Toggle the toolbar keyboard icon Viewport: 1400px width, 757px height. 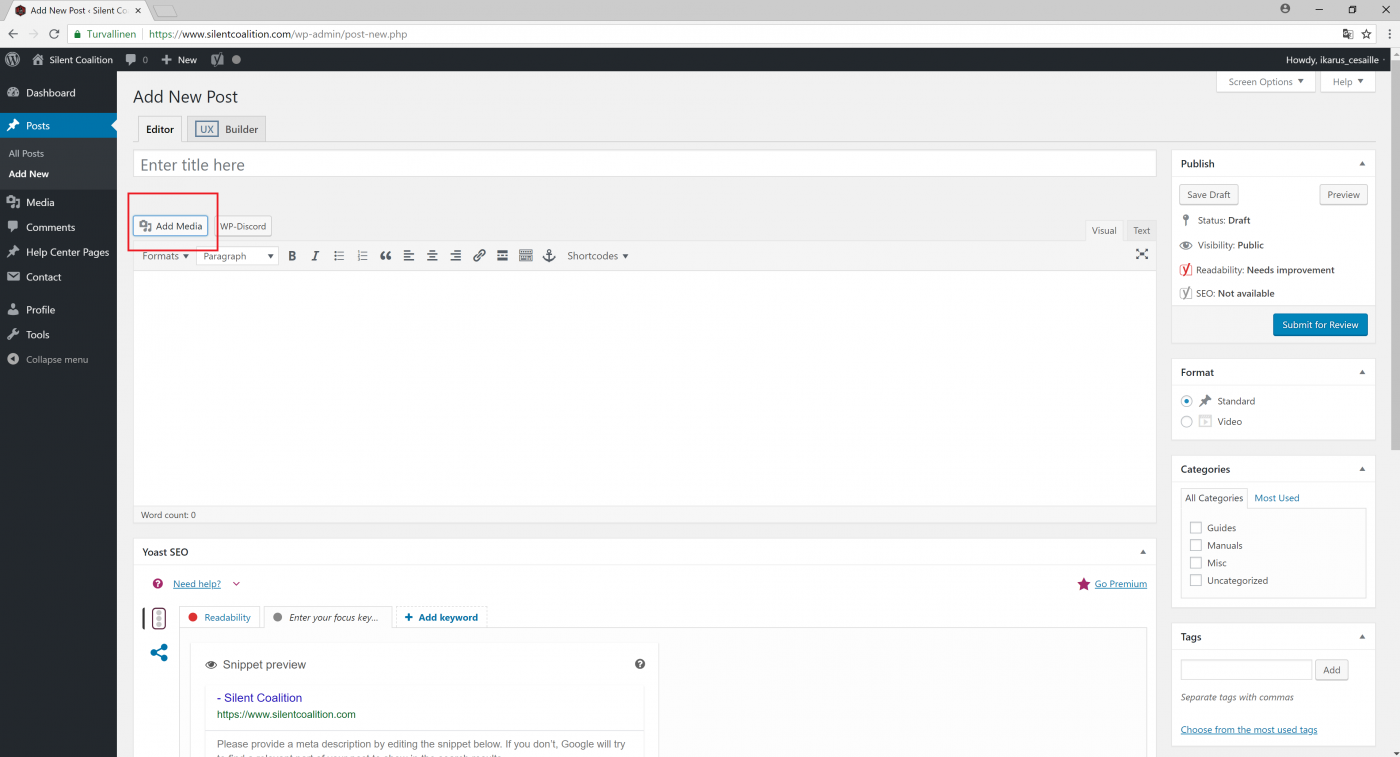tap(525, 256)
